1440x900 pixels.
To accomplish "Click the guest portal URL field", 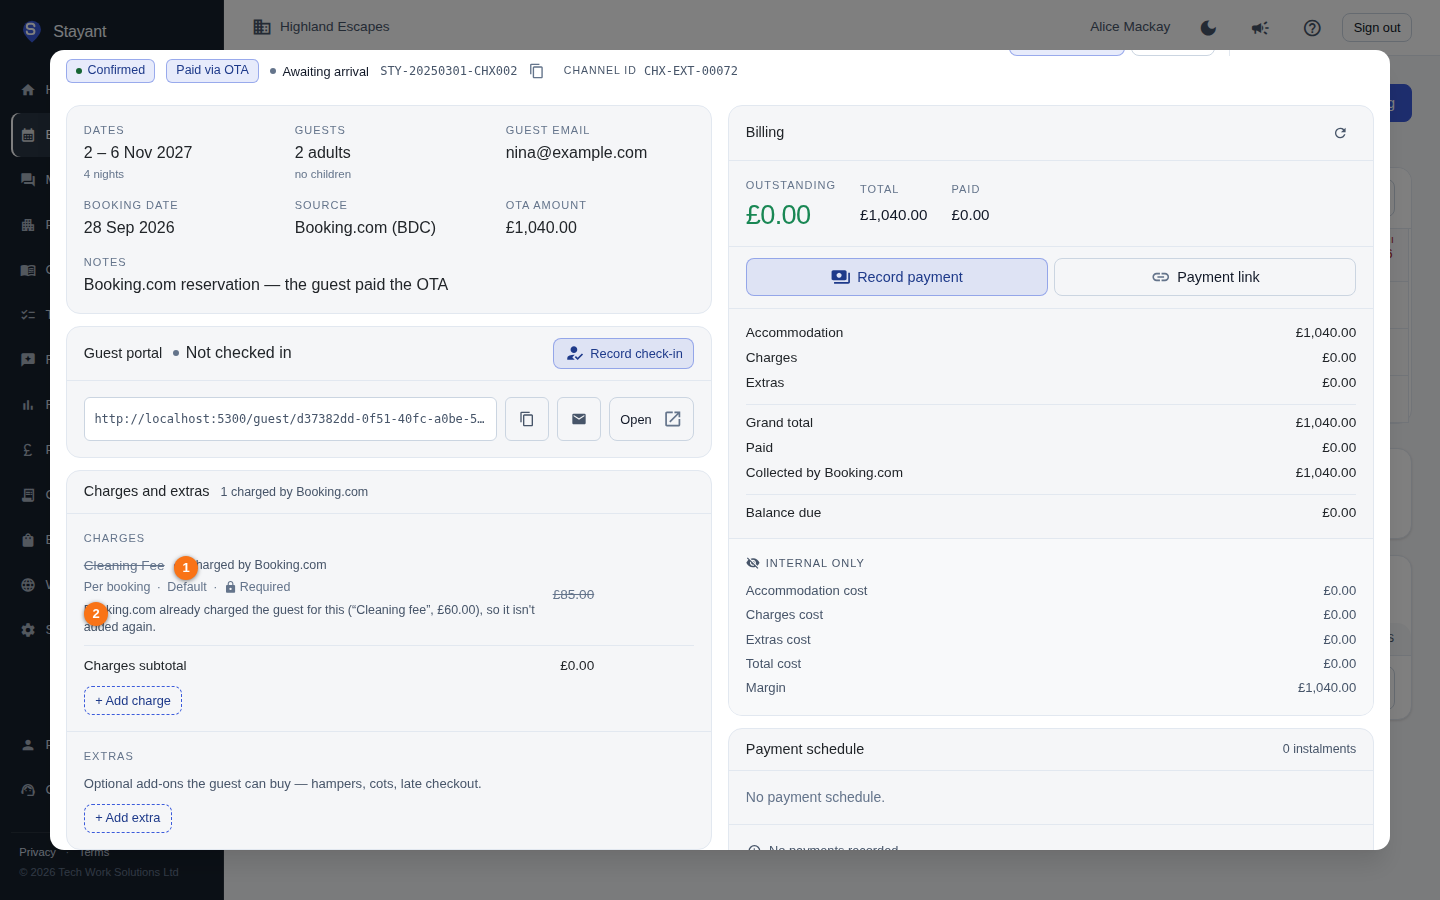I will tap(290, 419).
